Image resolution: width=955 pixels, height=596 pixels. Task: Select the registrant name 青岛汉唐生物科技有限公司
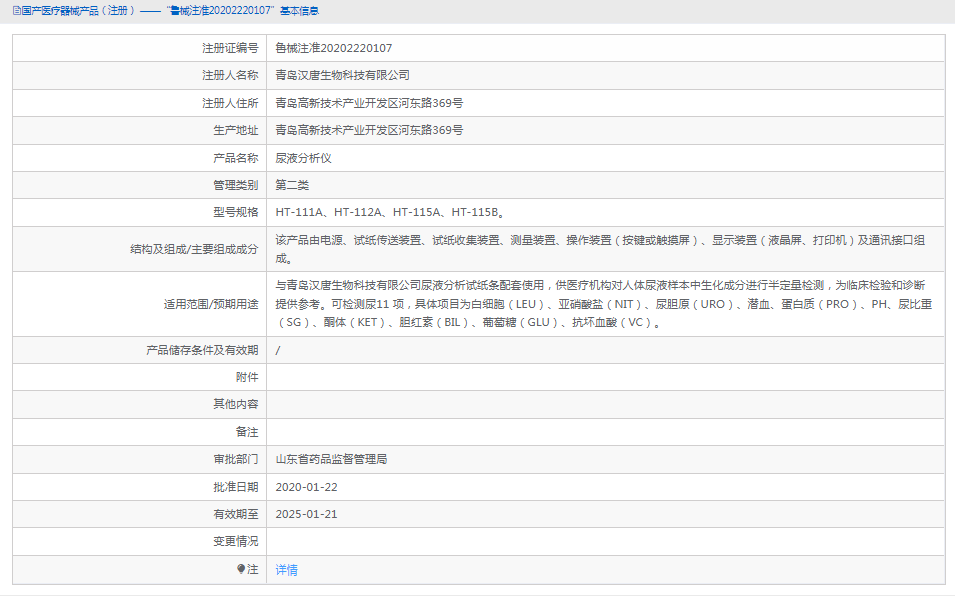(x=345, y=74)
